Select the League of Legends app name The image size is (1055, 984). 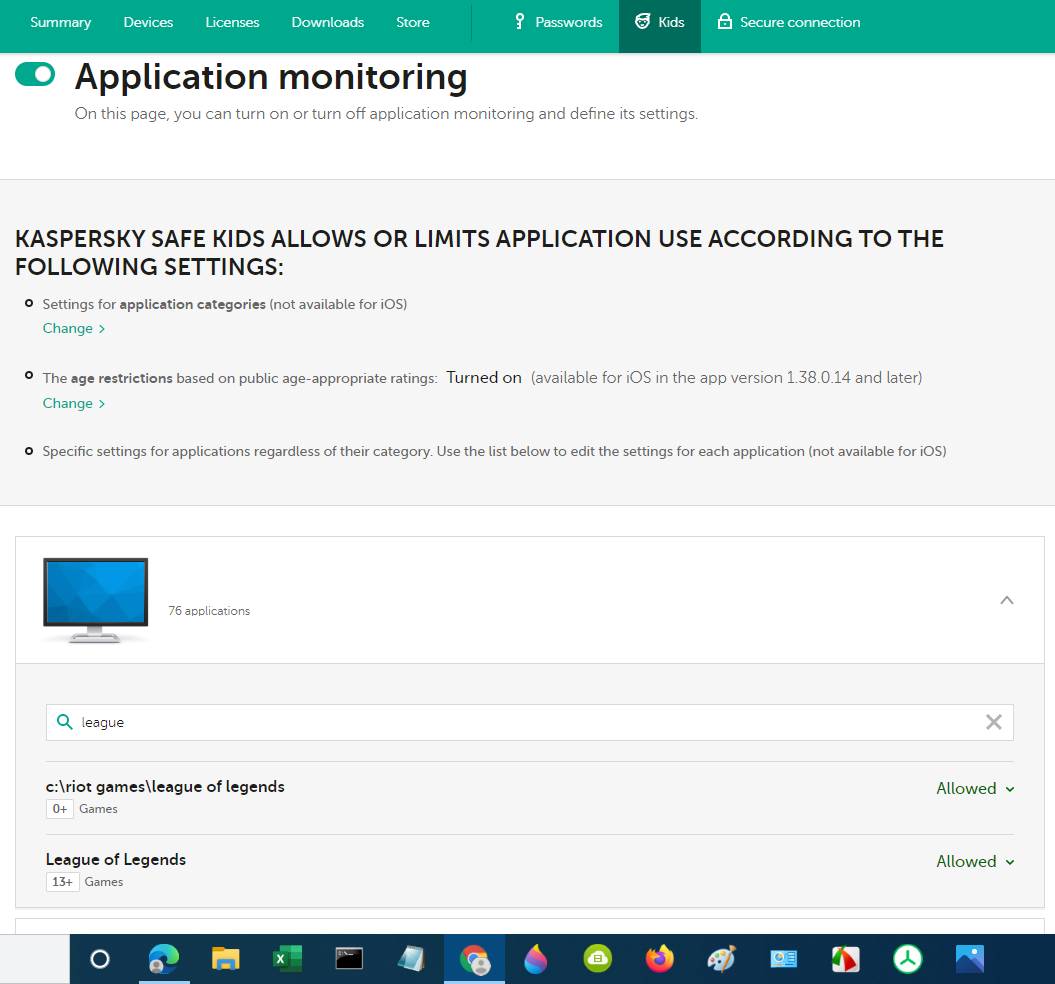coord(116,859)
